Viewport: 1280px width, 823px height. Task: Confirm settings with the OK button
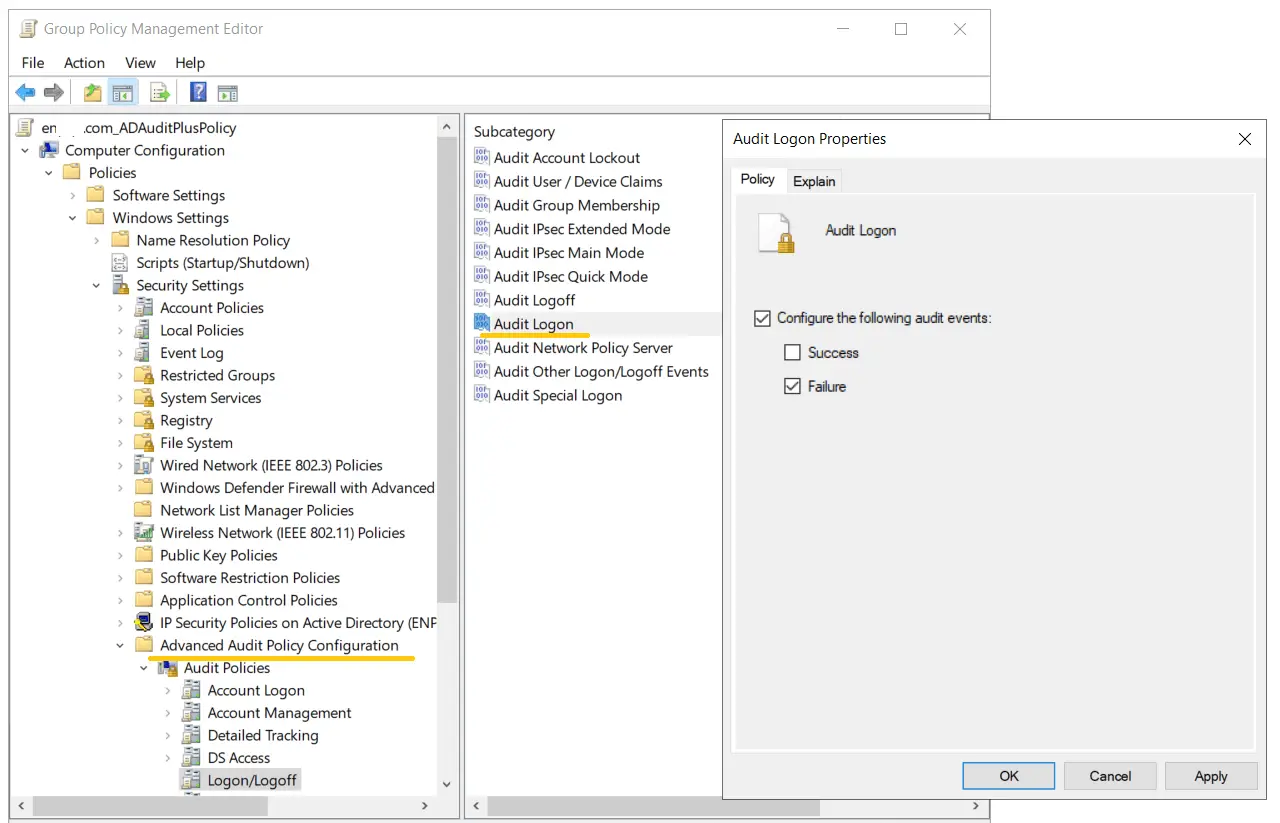1008,775
